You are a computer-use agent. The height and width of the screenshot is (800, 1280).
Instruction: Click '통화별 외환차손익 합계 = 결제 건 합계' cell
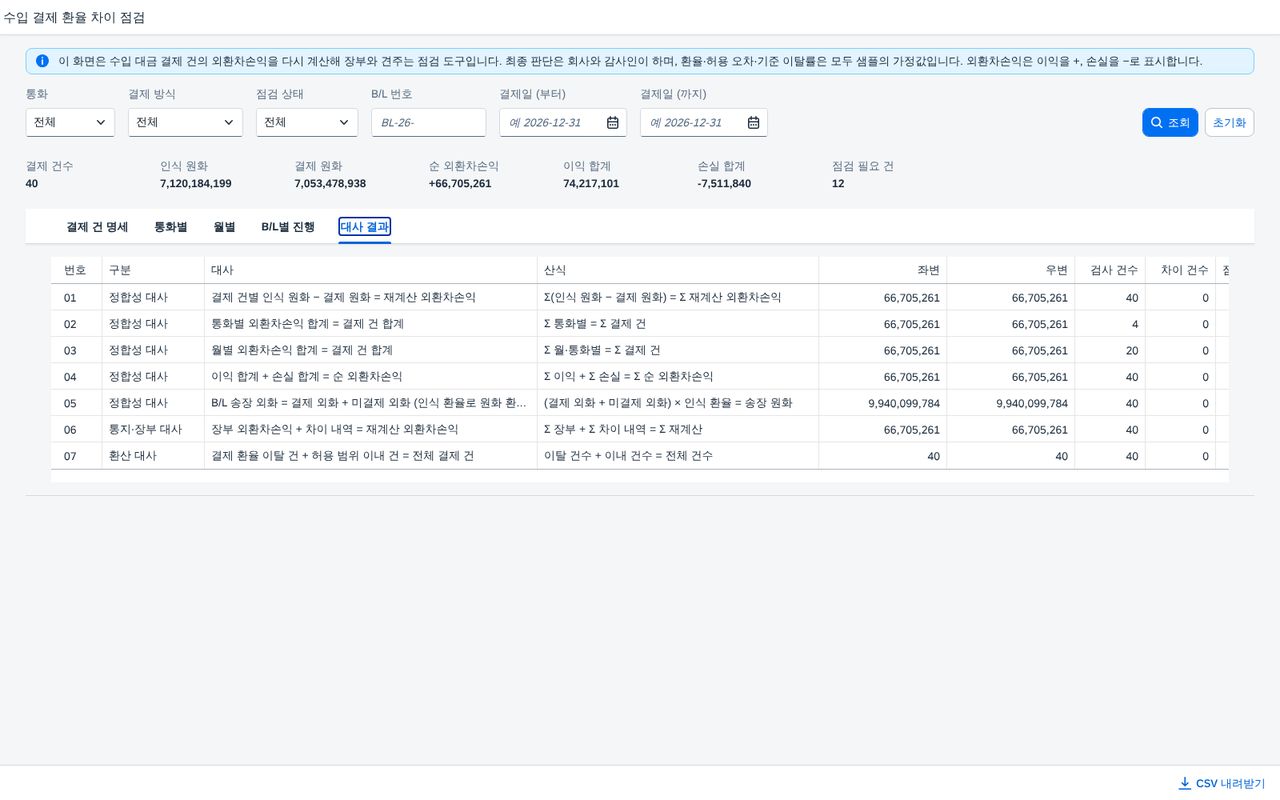tap(370, 324)
